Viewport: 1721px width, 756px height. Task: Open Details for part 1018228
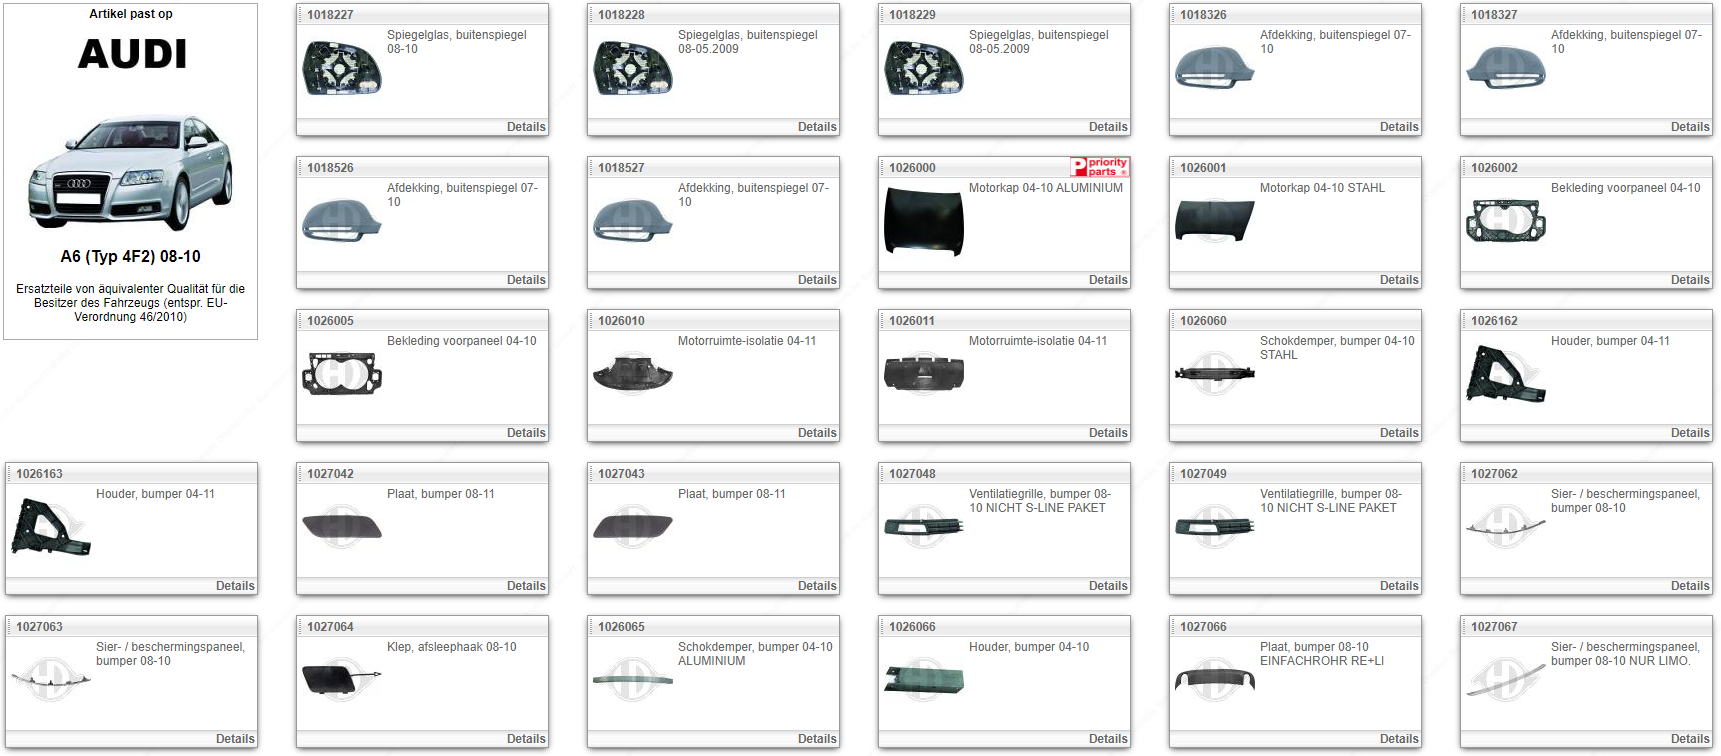coord(817,127)
